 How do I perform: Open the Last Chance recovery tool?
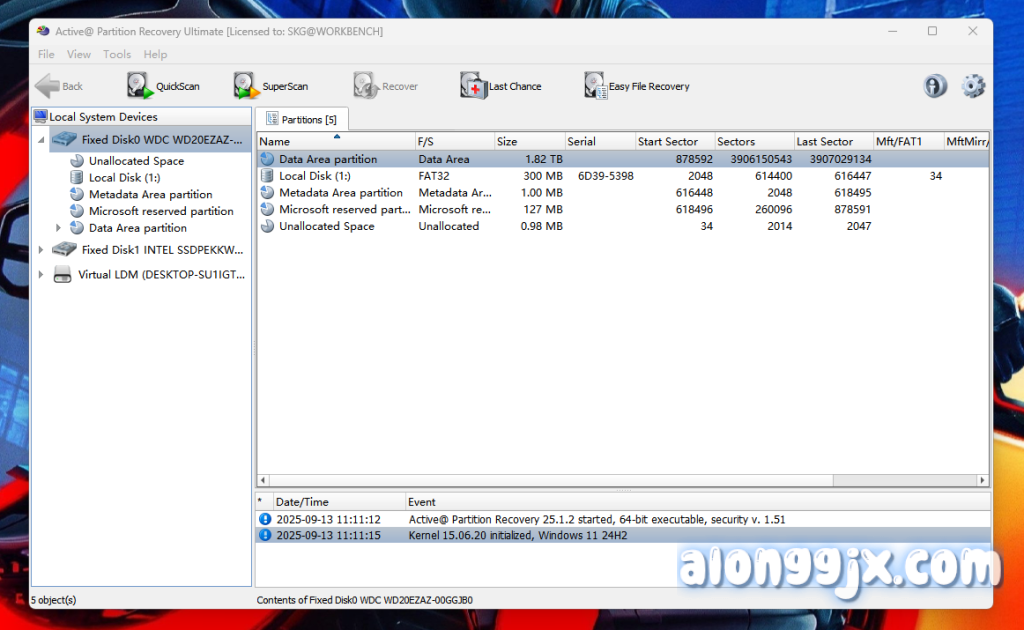click(x=501, y=86)
